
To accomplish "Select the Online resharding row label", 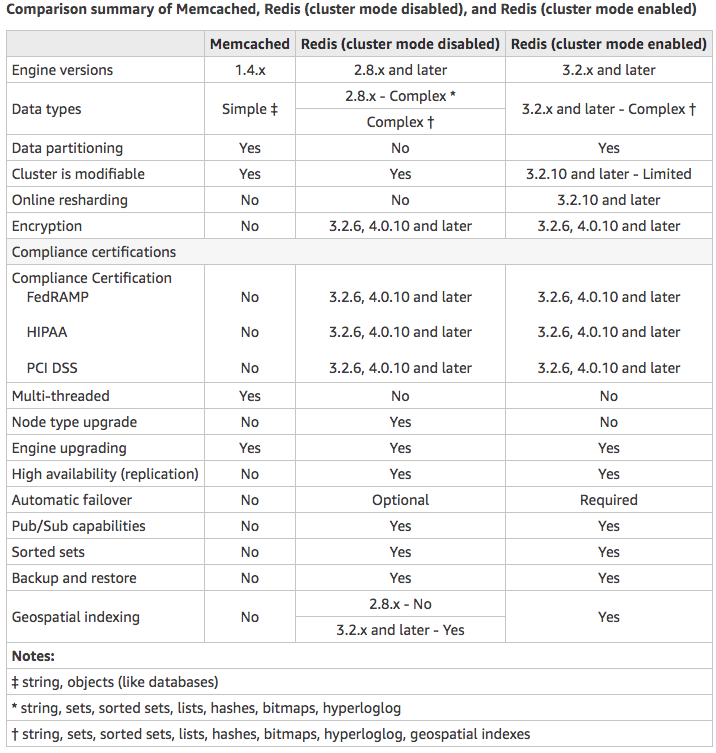I will (x=70, y=200).
